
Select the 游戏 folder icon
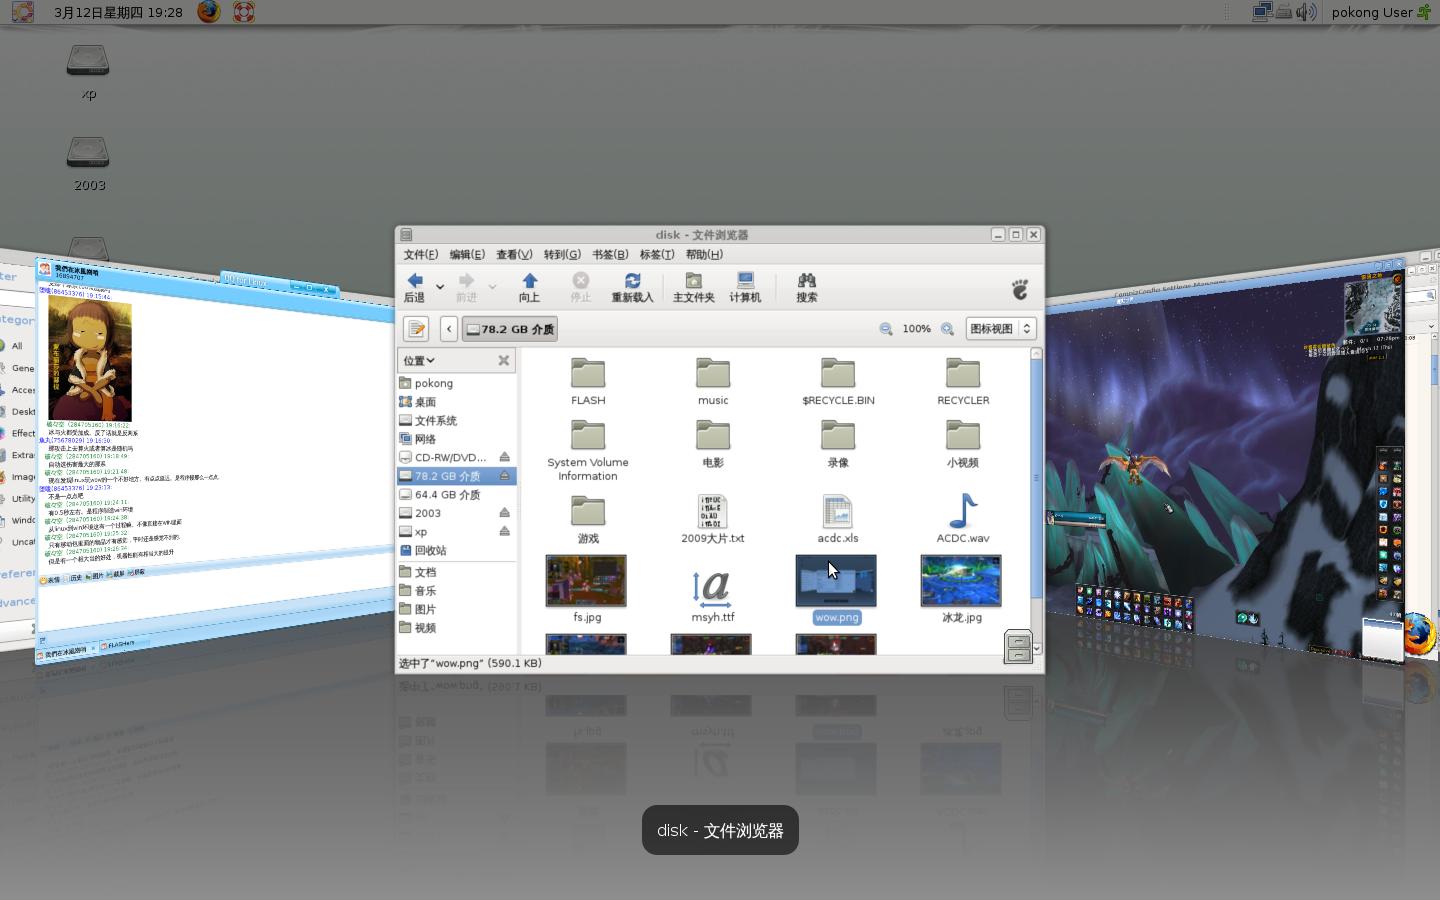(588, 511)
